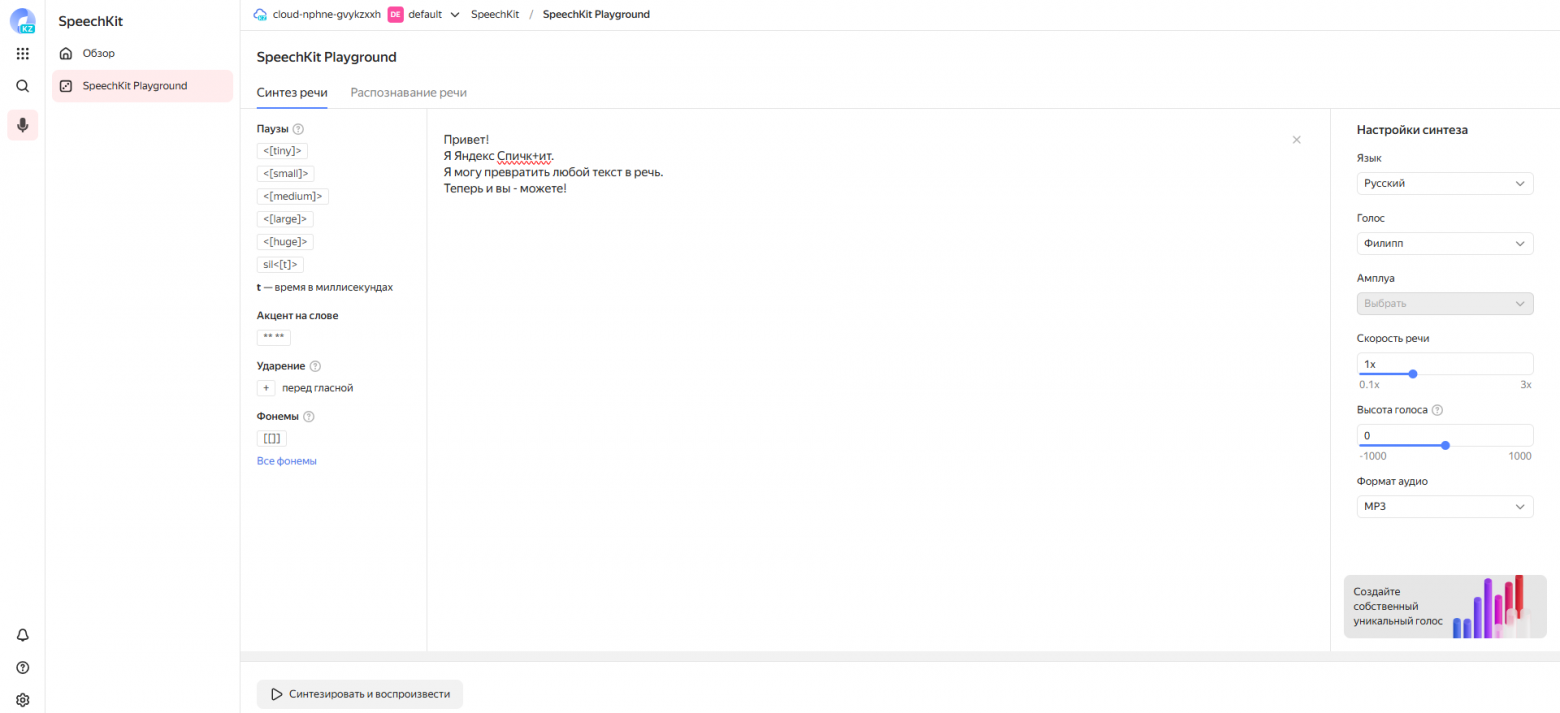The height and width of the screenshot is (713, 1560).
Task: Click help icon next to Паузы
Action: 298,129
